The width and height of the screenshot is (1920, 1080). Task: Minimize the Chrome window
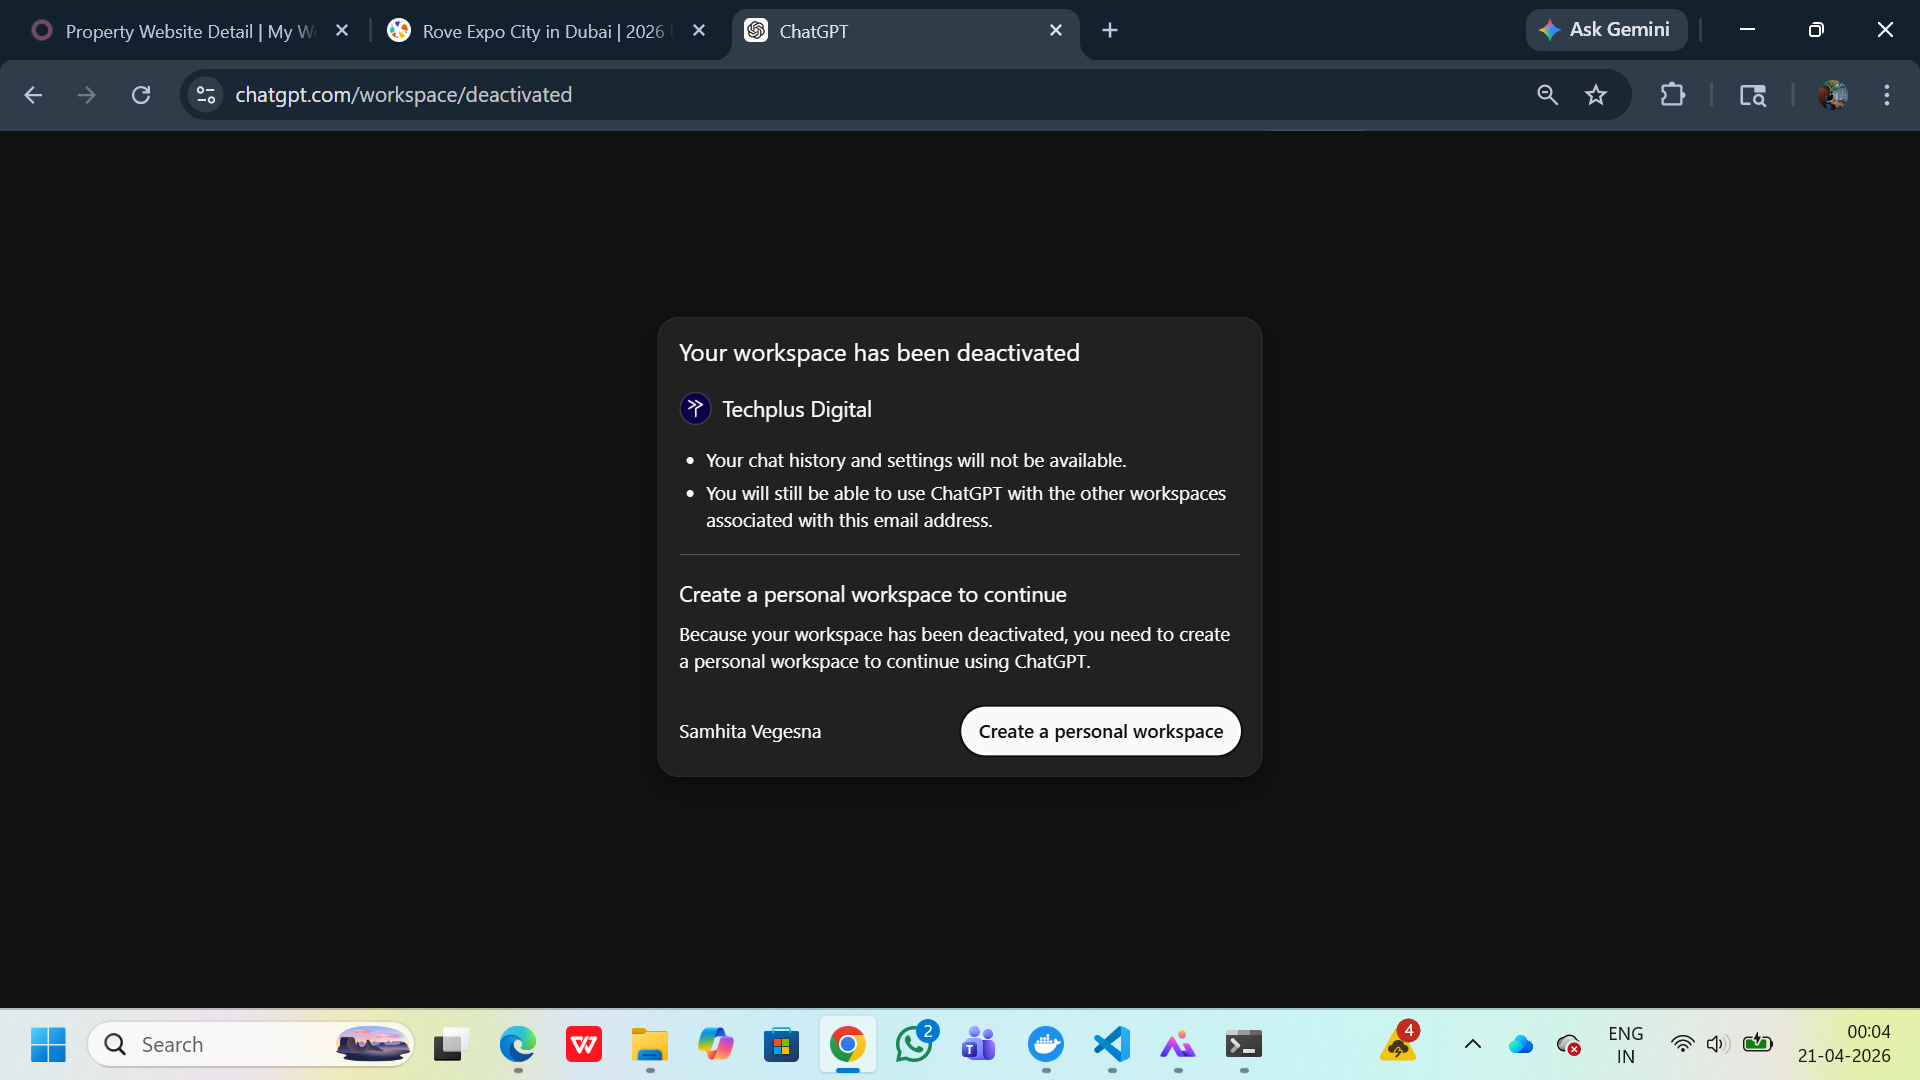click(1747, 30)
